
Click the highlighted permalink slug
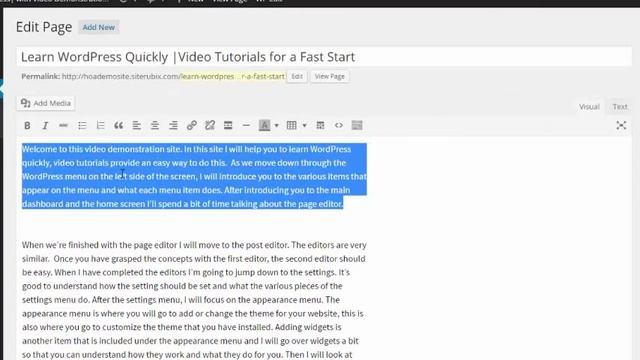(233, 76)
